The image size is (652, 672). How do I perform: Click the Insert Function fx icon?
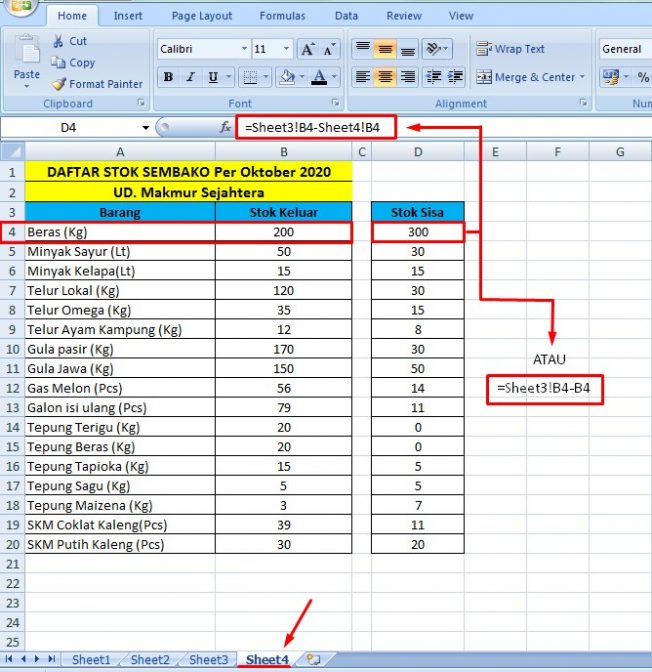(225, 127)
